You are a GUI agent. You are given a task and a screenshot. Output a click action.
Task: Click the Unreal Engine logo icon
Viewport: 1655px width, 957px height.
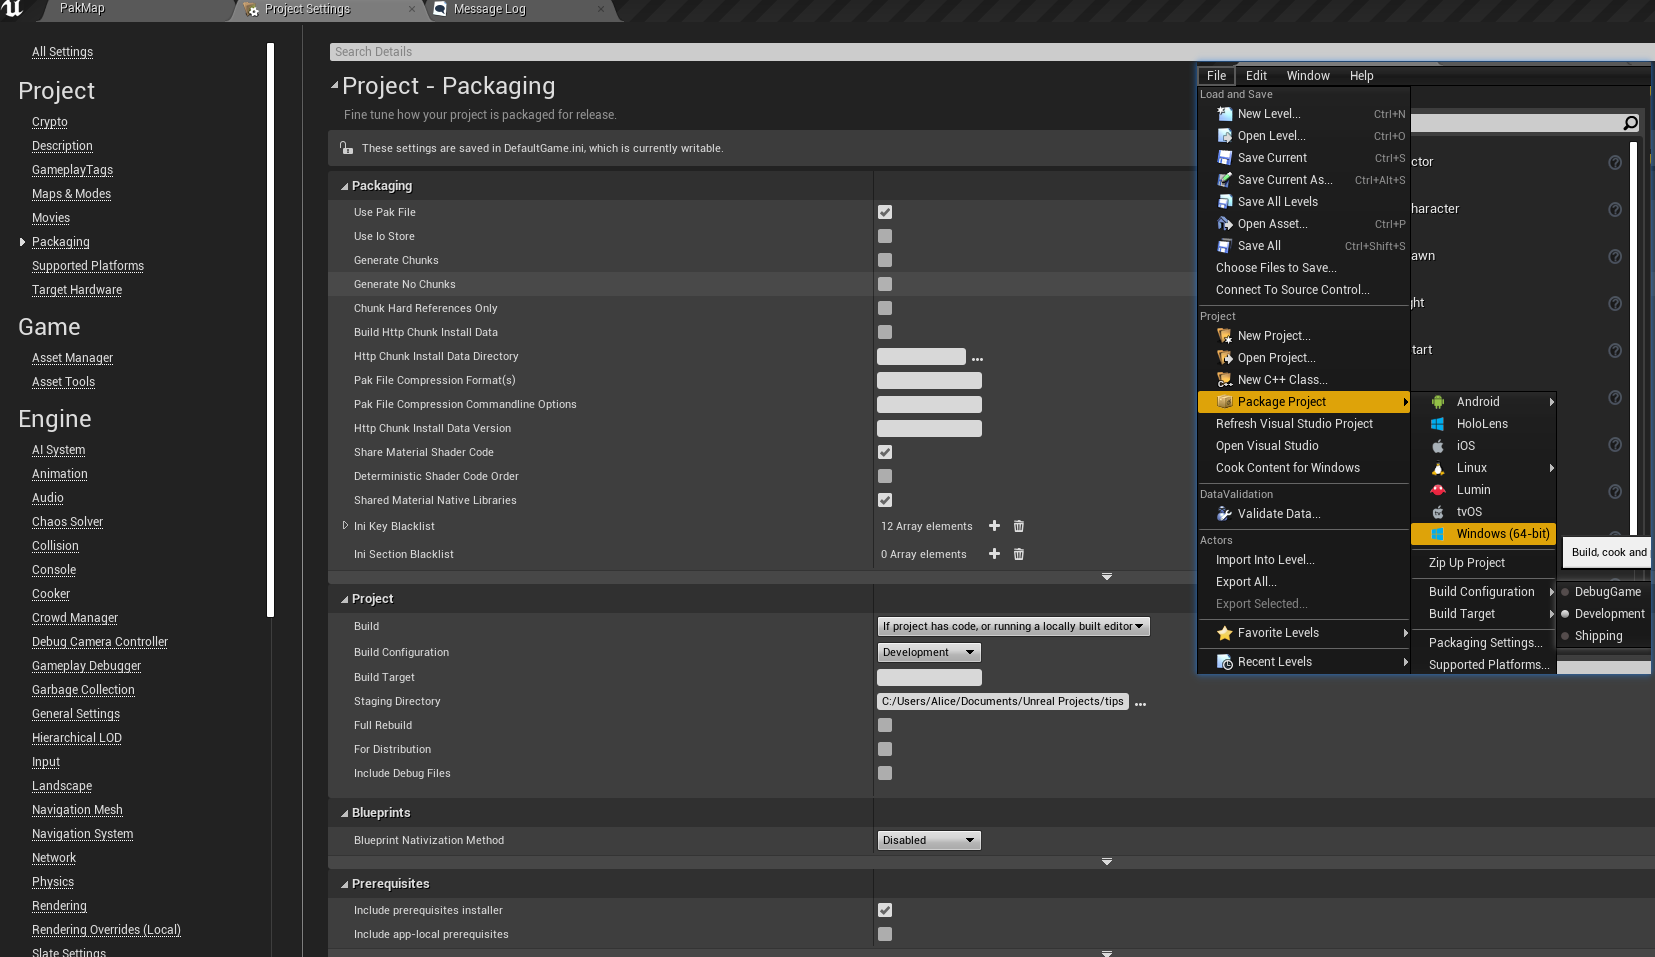pyautogui.click(x=14, y=9)
